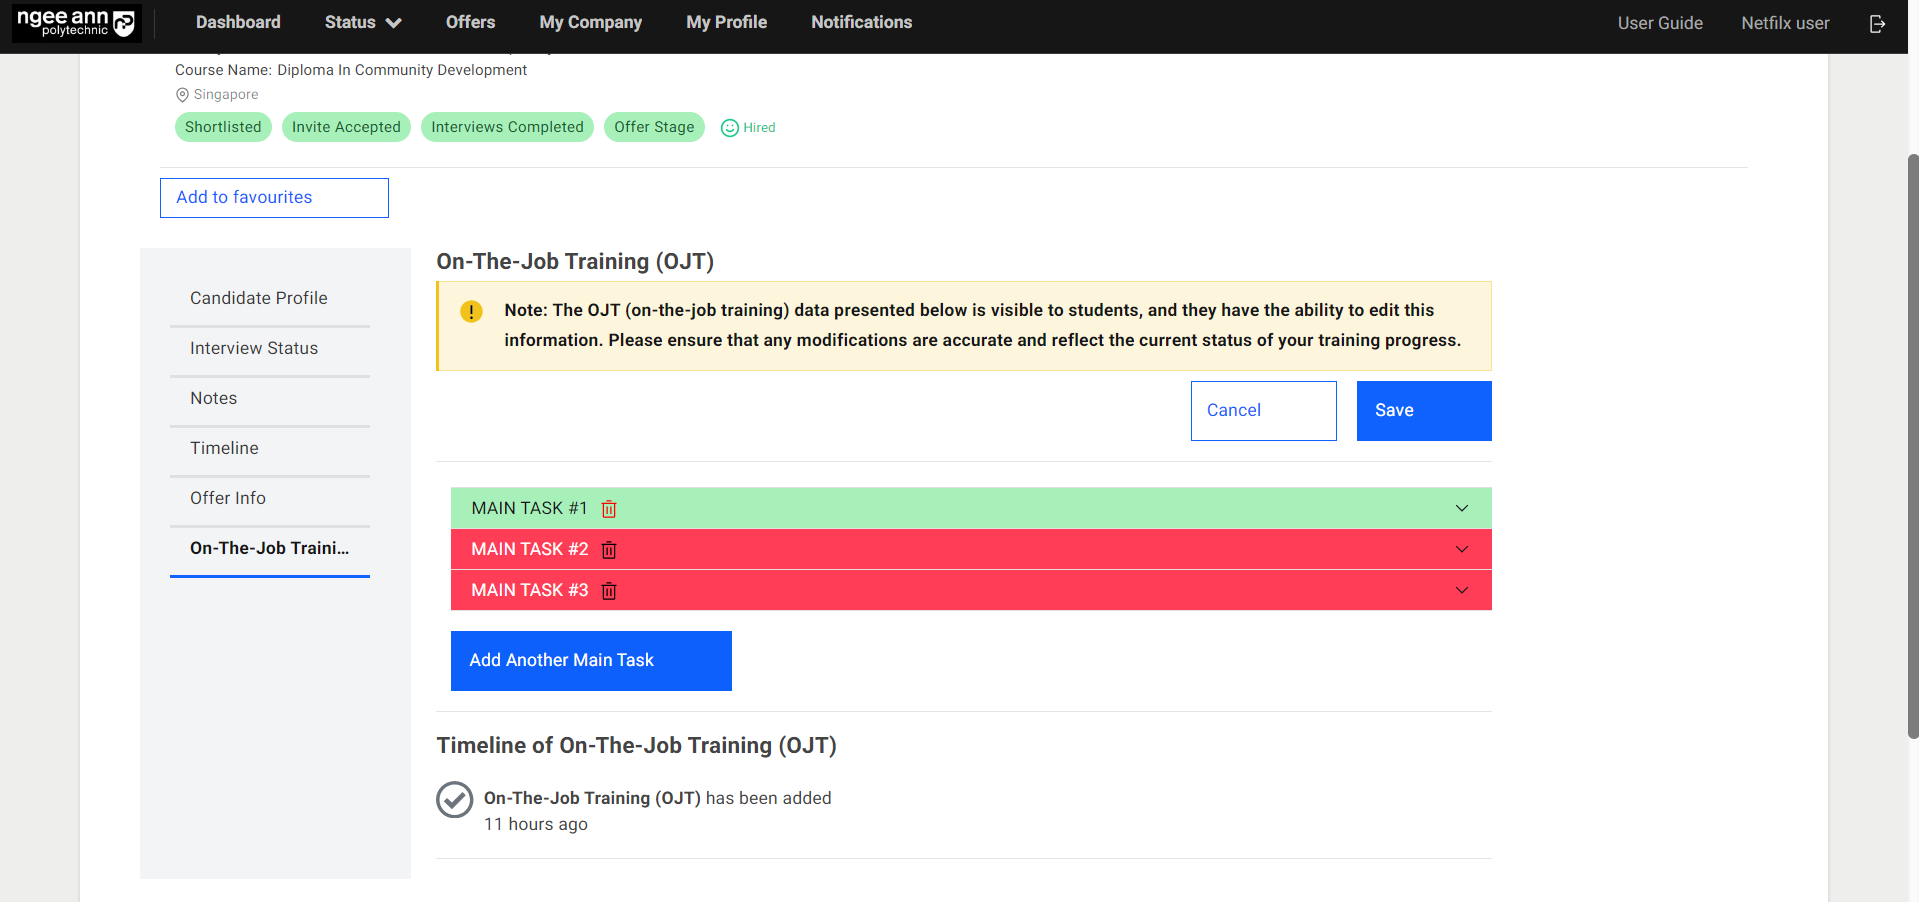The height and width of the screenshot is (902, 1919).
Task: Open the Status dropdown menu
Action: pyautogui.click(x=362, y=22)
